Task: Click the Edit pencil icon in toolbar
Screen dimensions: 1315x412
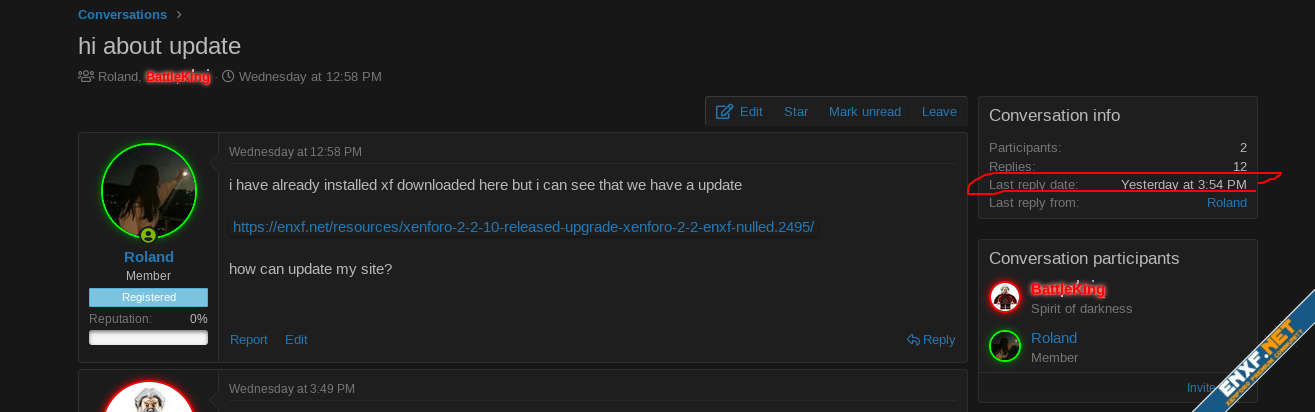Action: 725,112
